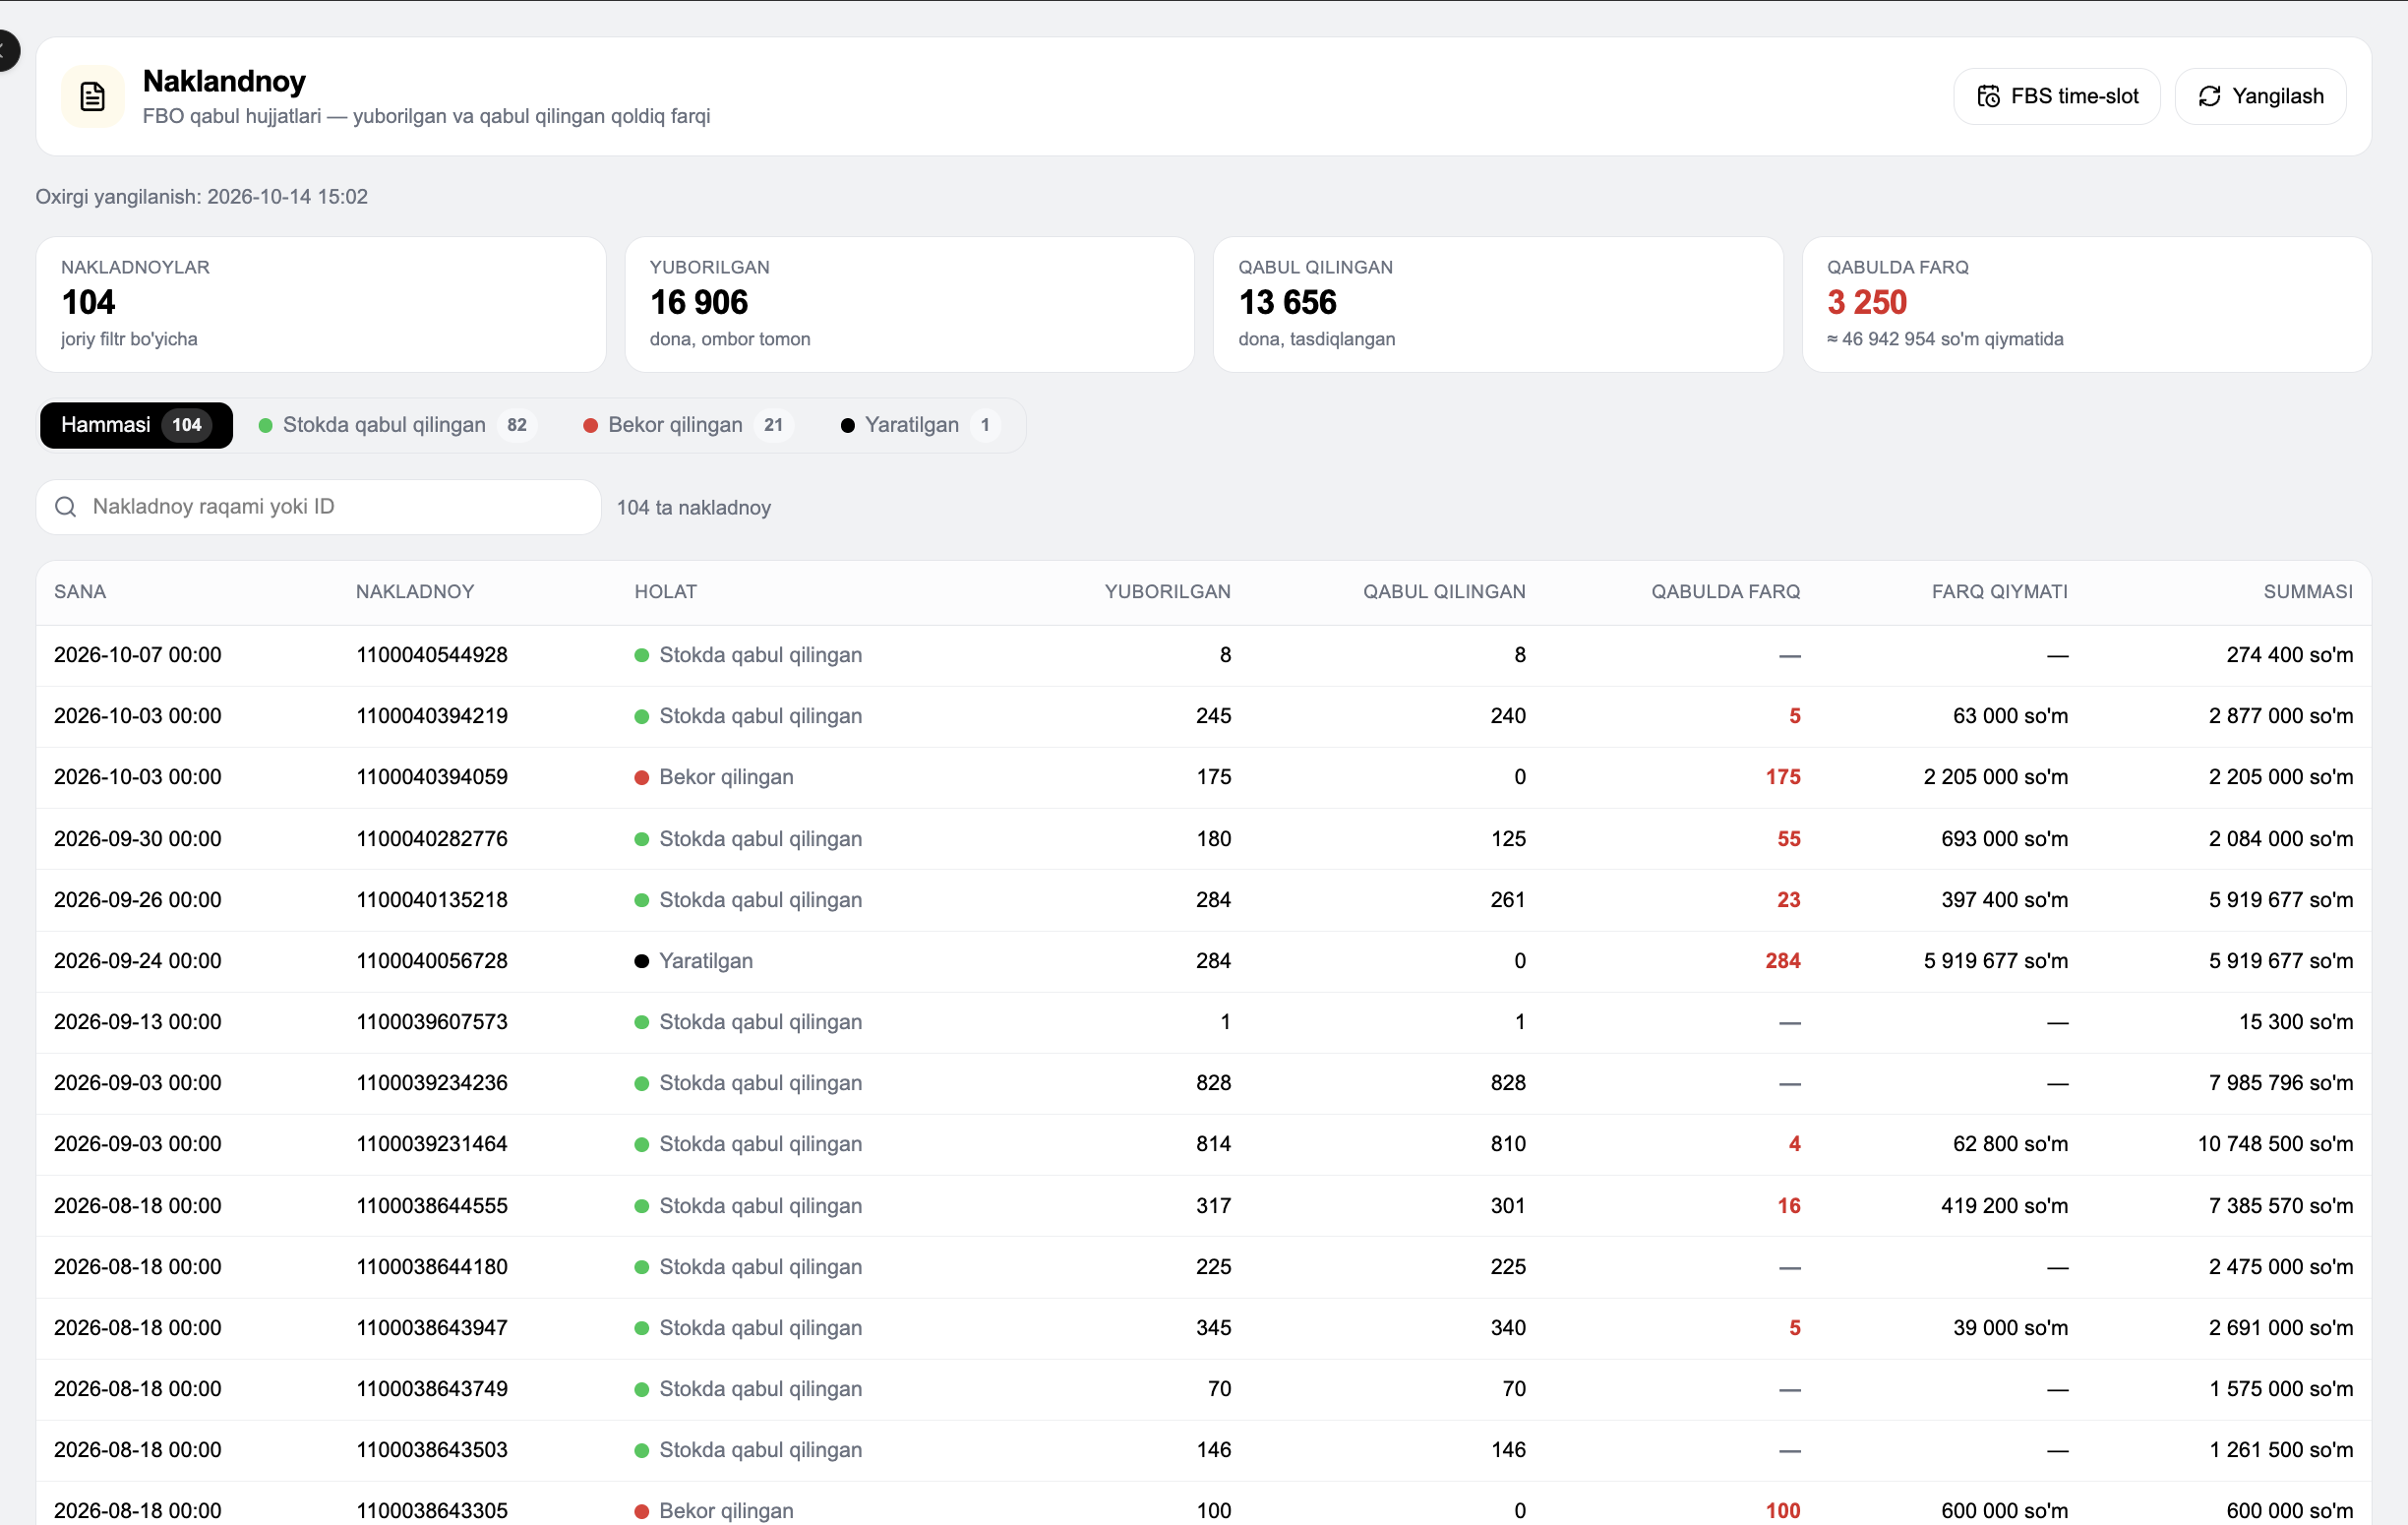Click the dark collapse arrow at left edge

point(7,50)
